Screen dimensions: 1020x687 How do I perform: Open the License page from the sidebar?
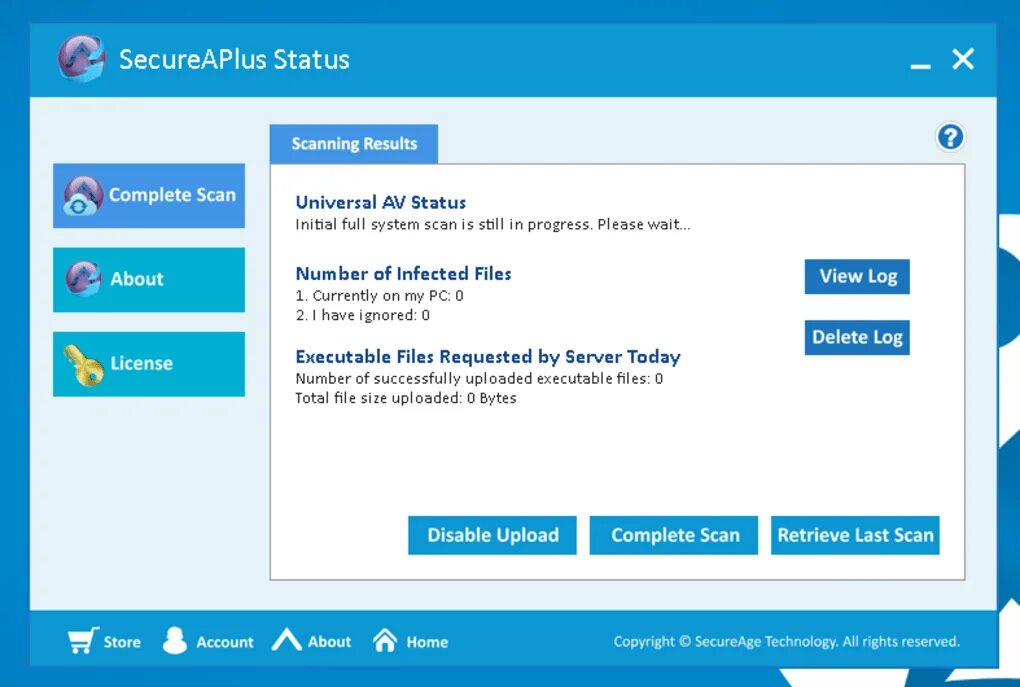pos(148,363)
